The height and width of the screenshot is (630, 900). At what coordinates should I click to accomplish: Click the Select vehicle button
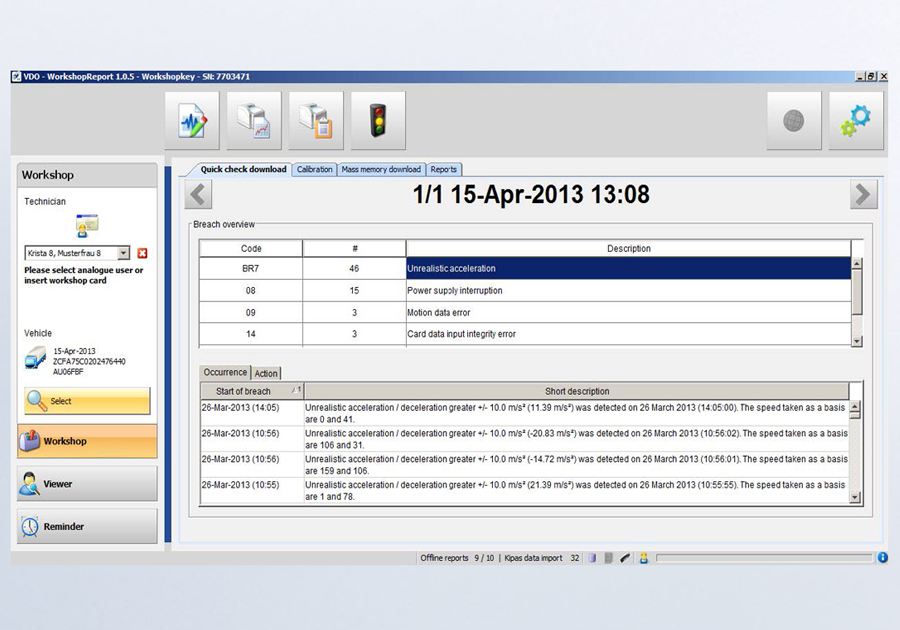[x=87, y=401]
